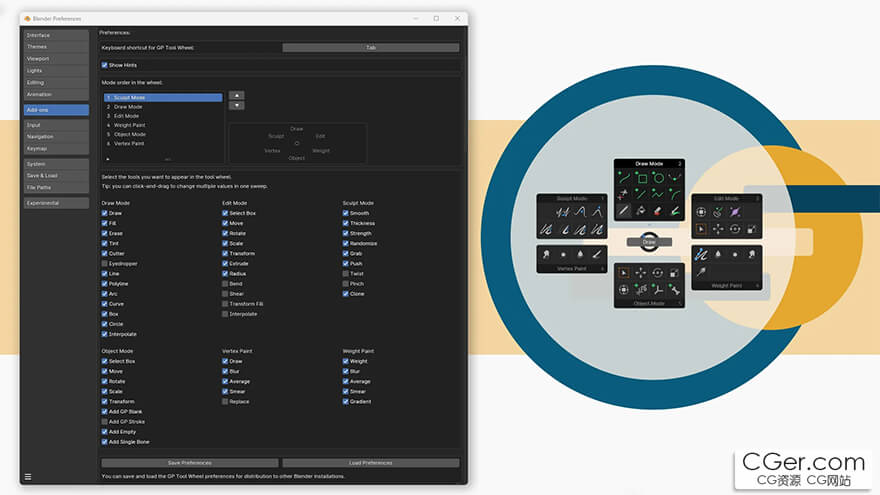This screenshot has height=495, width=880.
Task: Move selected mode up with the up arrow
Action: tap(237, 95)
